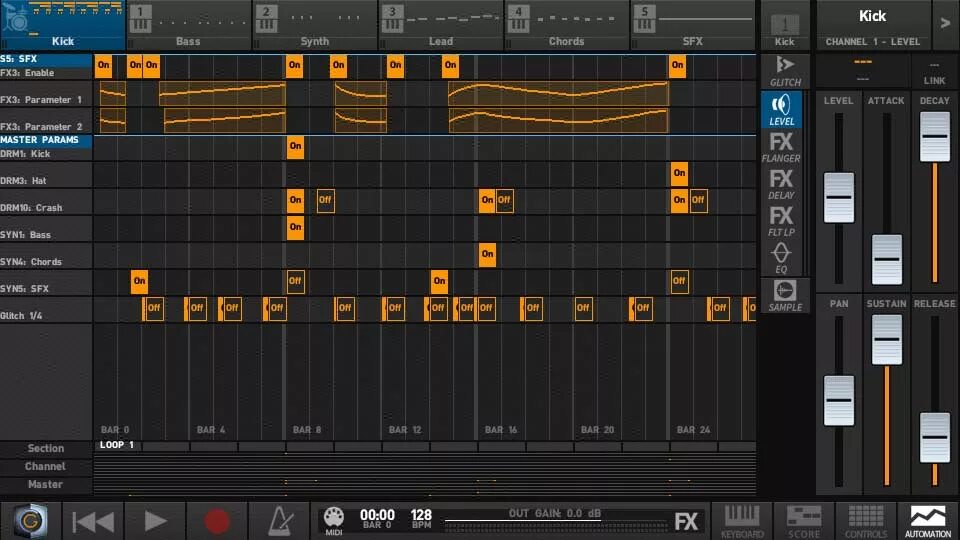Open the FX FLT LP slot

[782, 220]
